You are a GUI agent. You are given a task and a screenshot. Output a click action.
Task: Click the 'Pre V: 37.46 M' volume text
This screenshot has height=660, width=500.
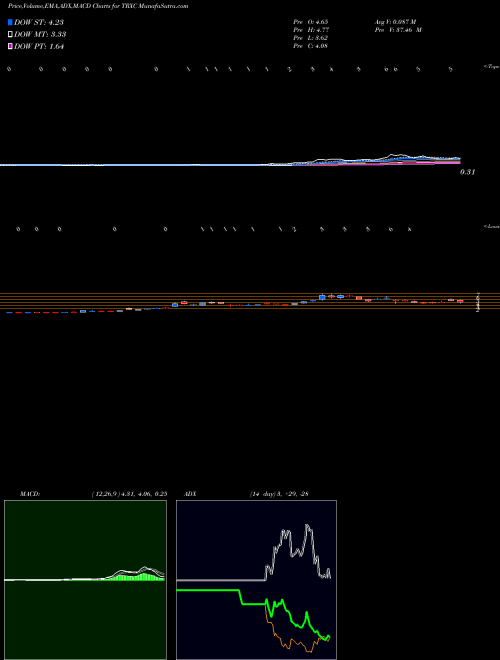399,30
